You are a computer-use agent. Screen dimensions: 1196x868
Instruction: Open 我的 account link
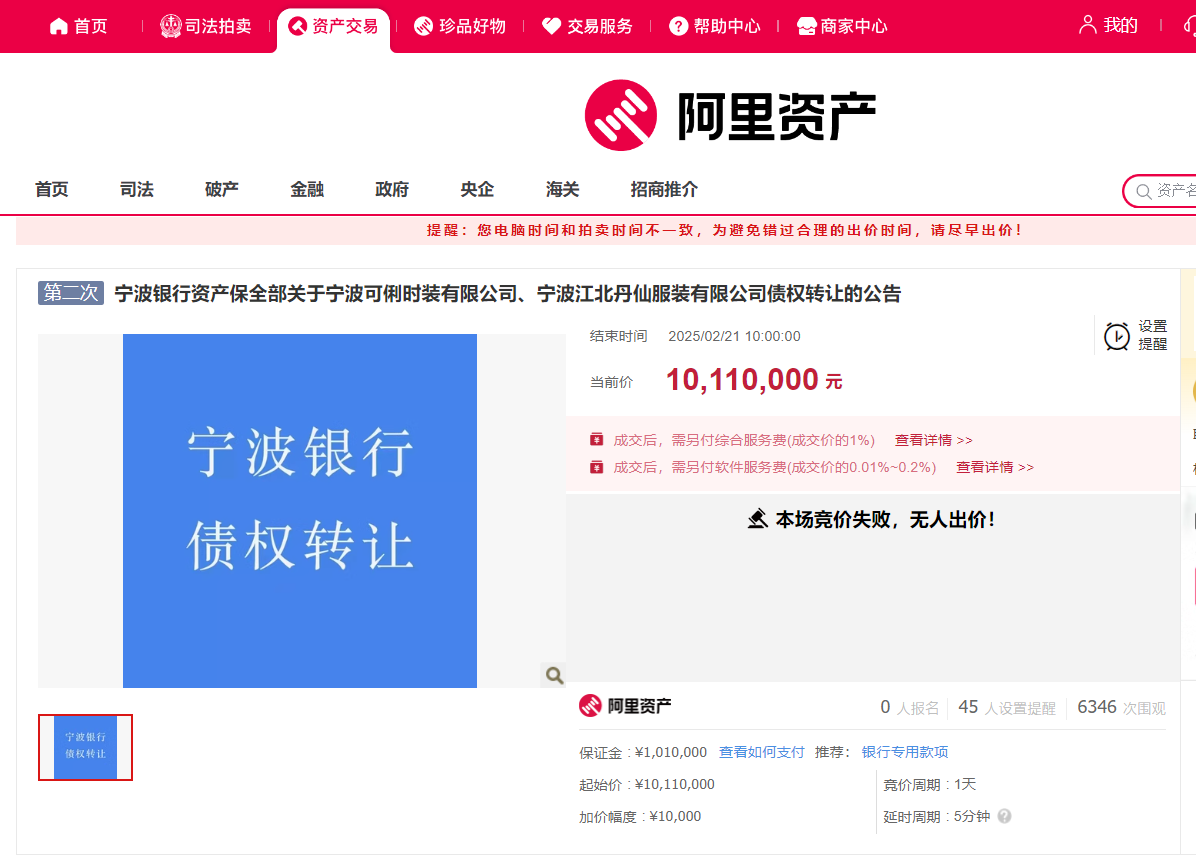pyautogui.click(x=1120, y=25)
